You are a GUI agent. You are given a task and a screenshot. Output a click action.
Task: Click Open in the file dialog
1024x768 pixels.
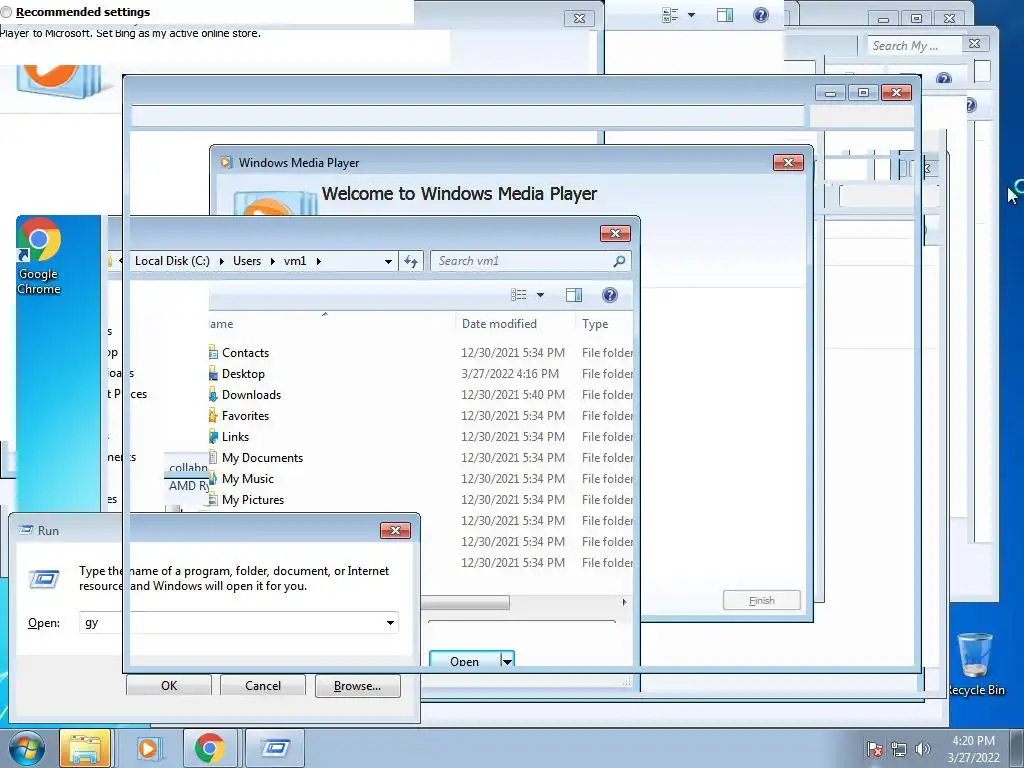tap(464, 660)
